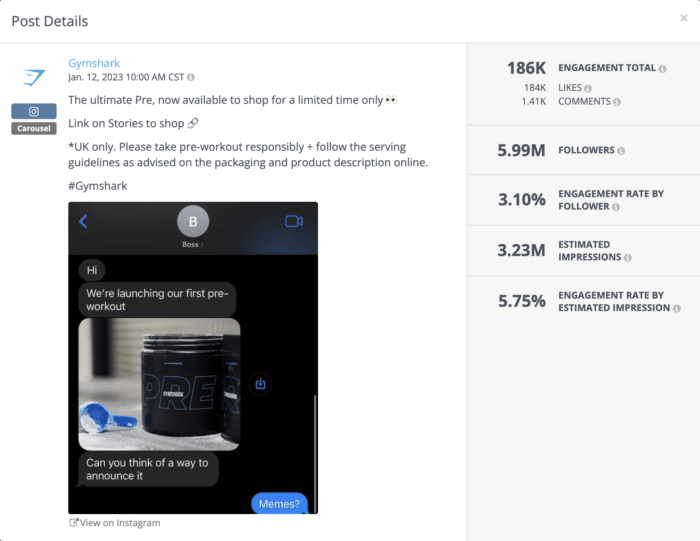Click the Instagram channel badge icon
700x541 pixels.
click(34, 111)
